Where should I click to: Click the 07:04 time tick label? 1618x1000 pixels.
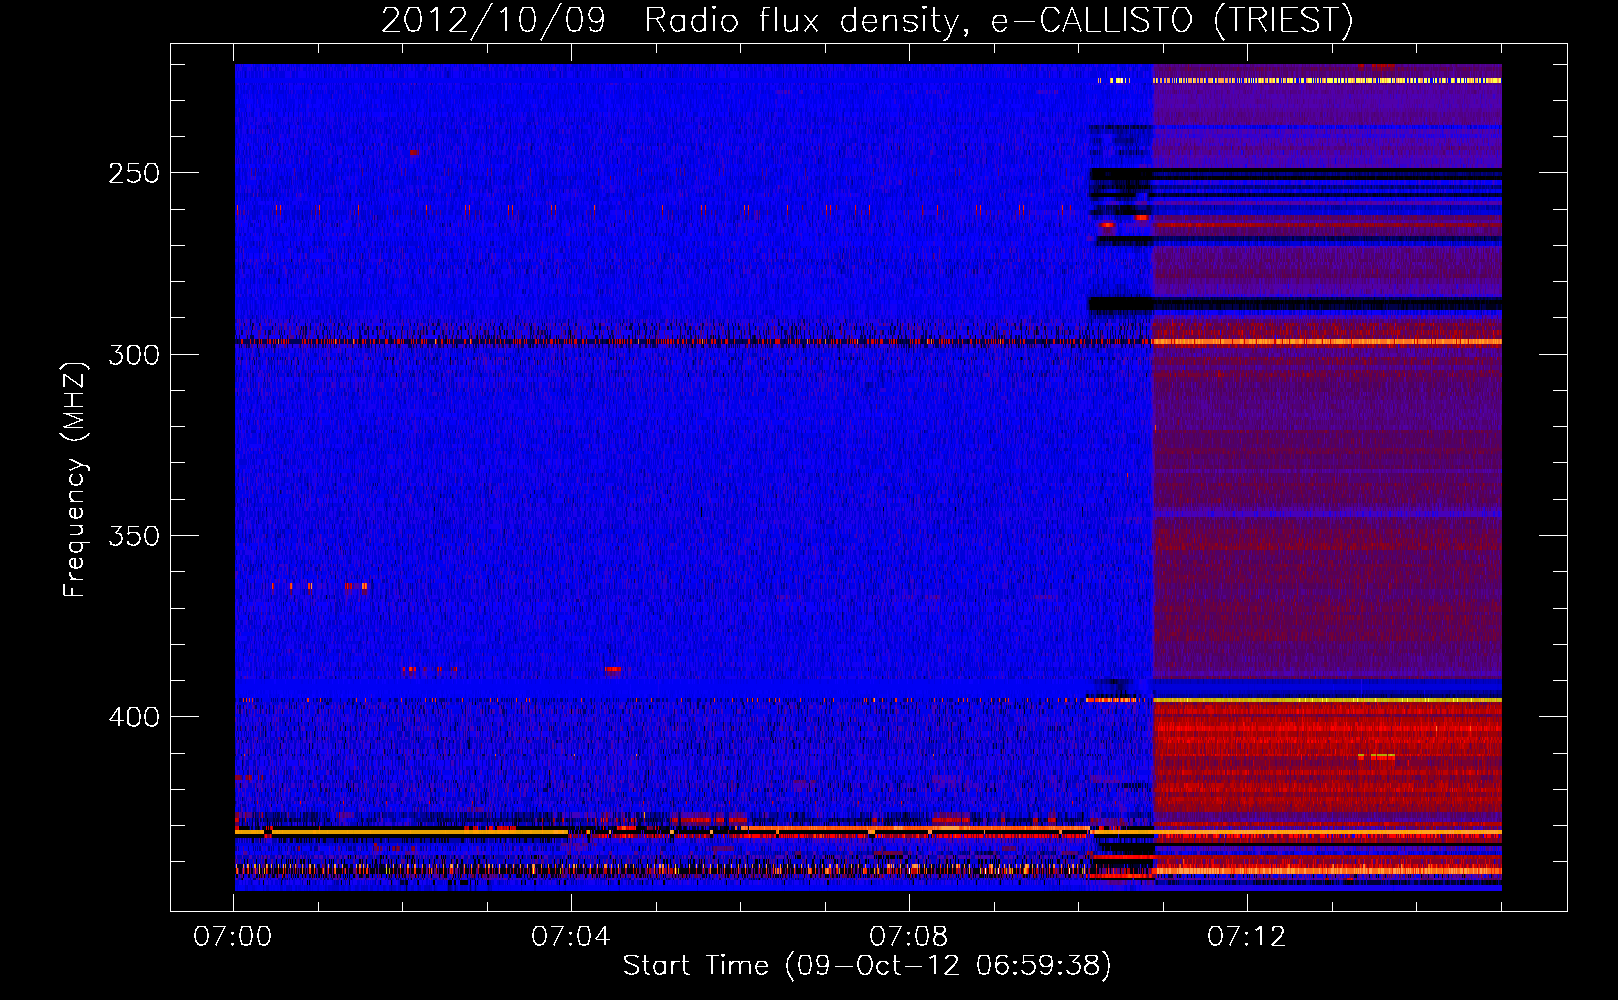[571, 937]
